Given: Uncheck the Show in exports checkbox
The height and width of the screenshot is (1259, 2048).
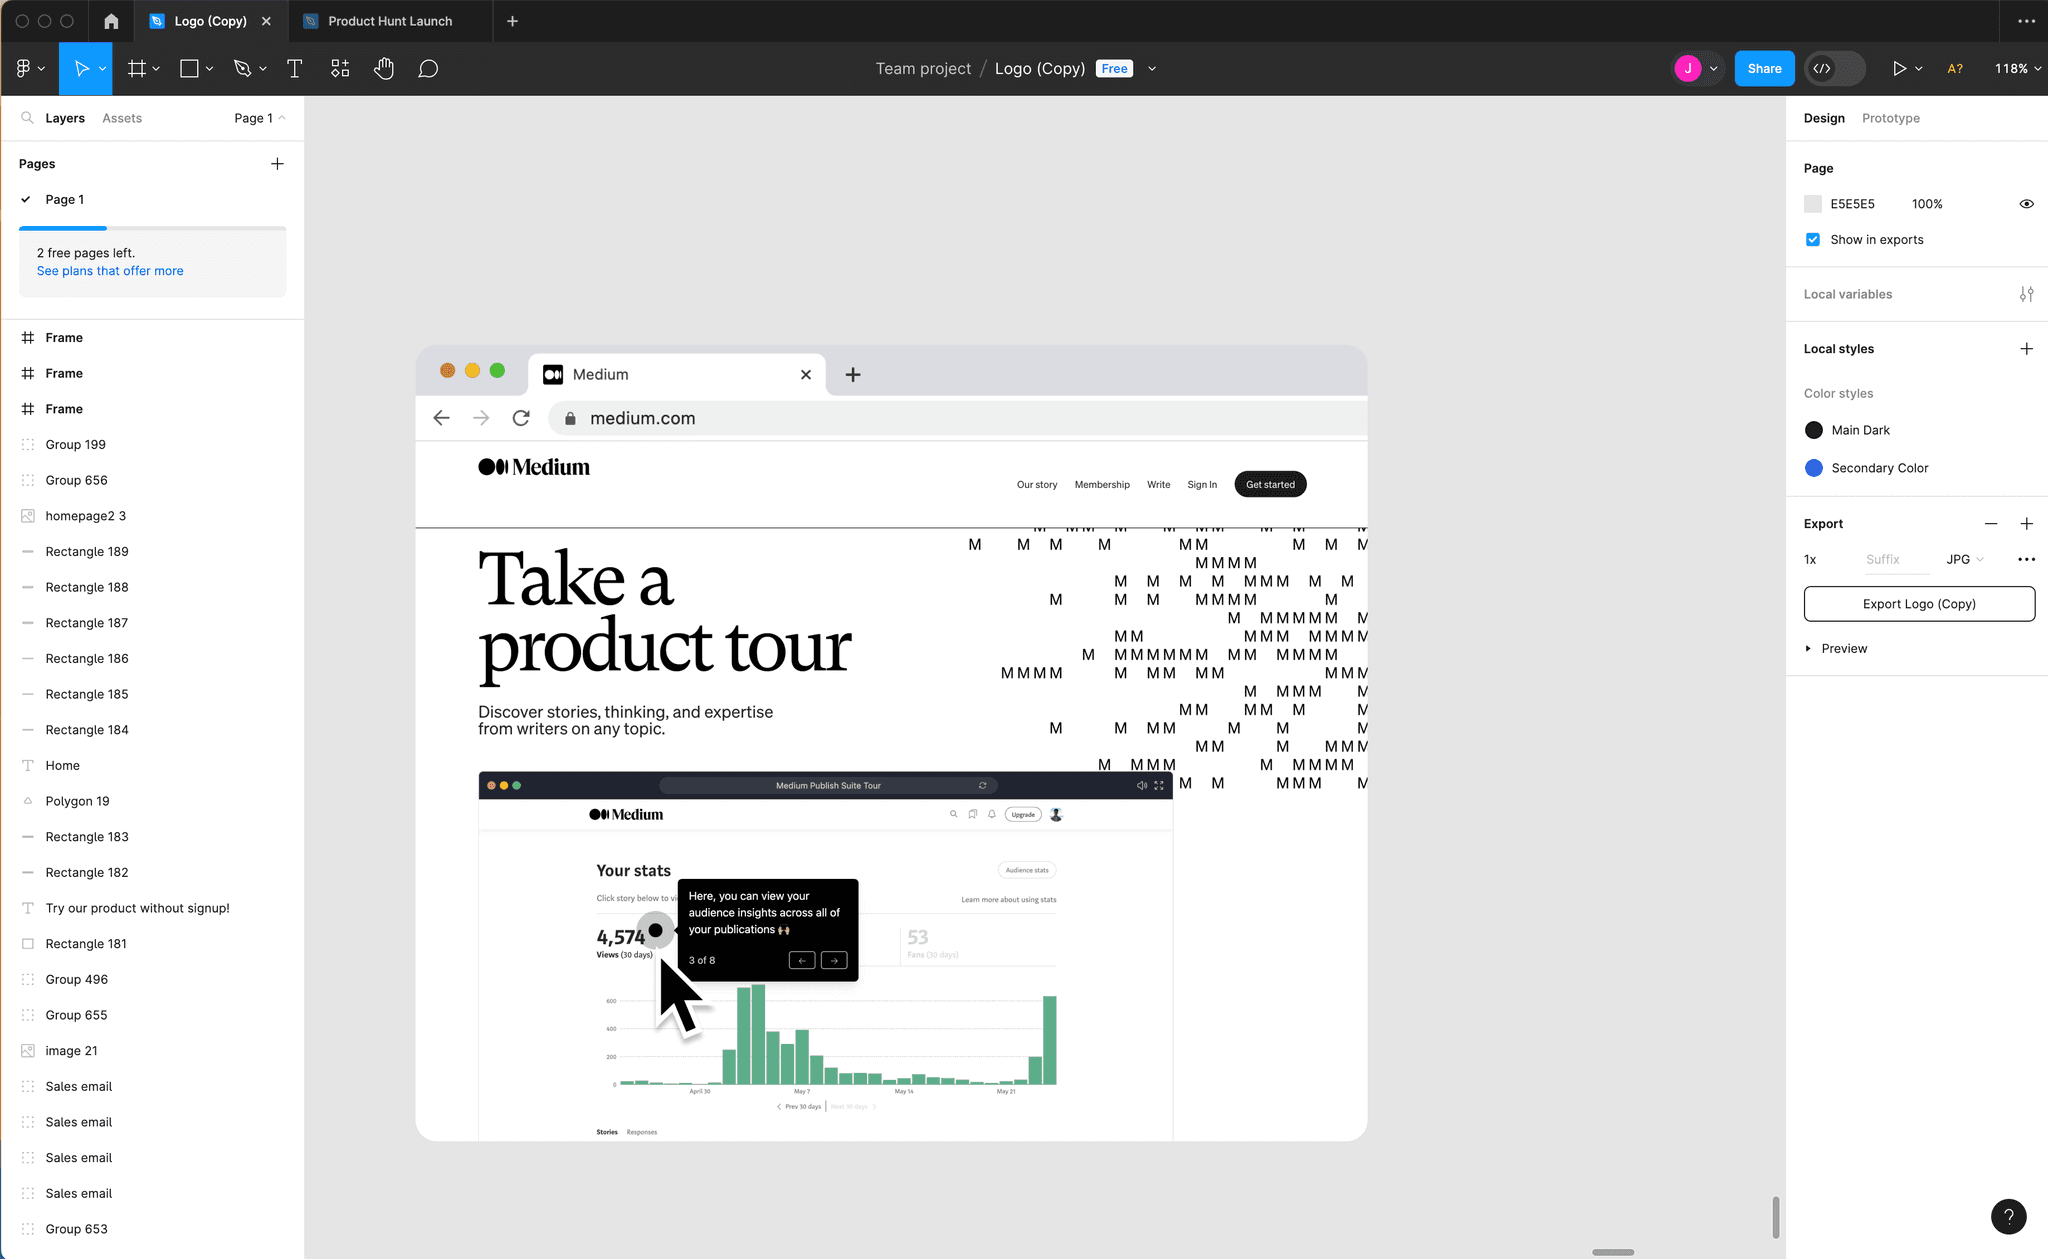Looking at the screenshot, I should click(1813, 239).
